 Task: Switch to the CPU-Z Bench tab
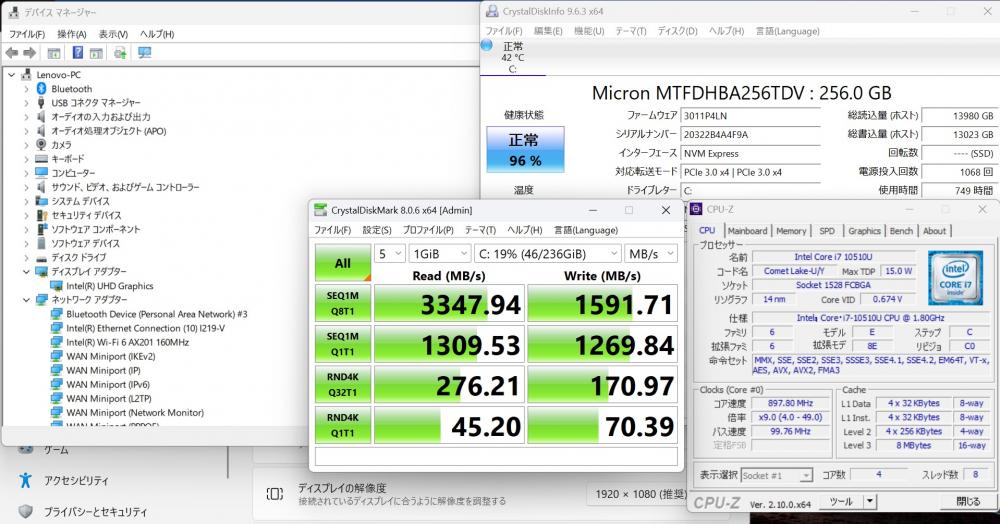tap(901, 231)
